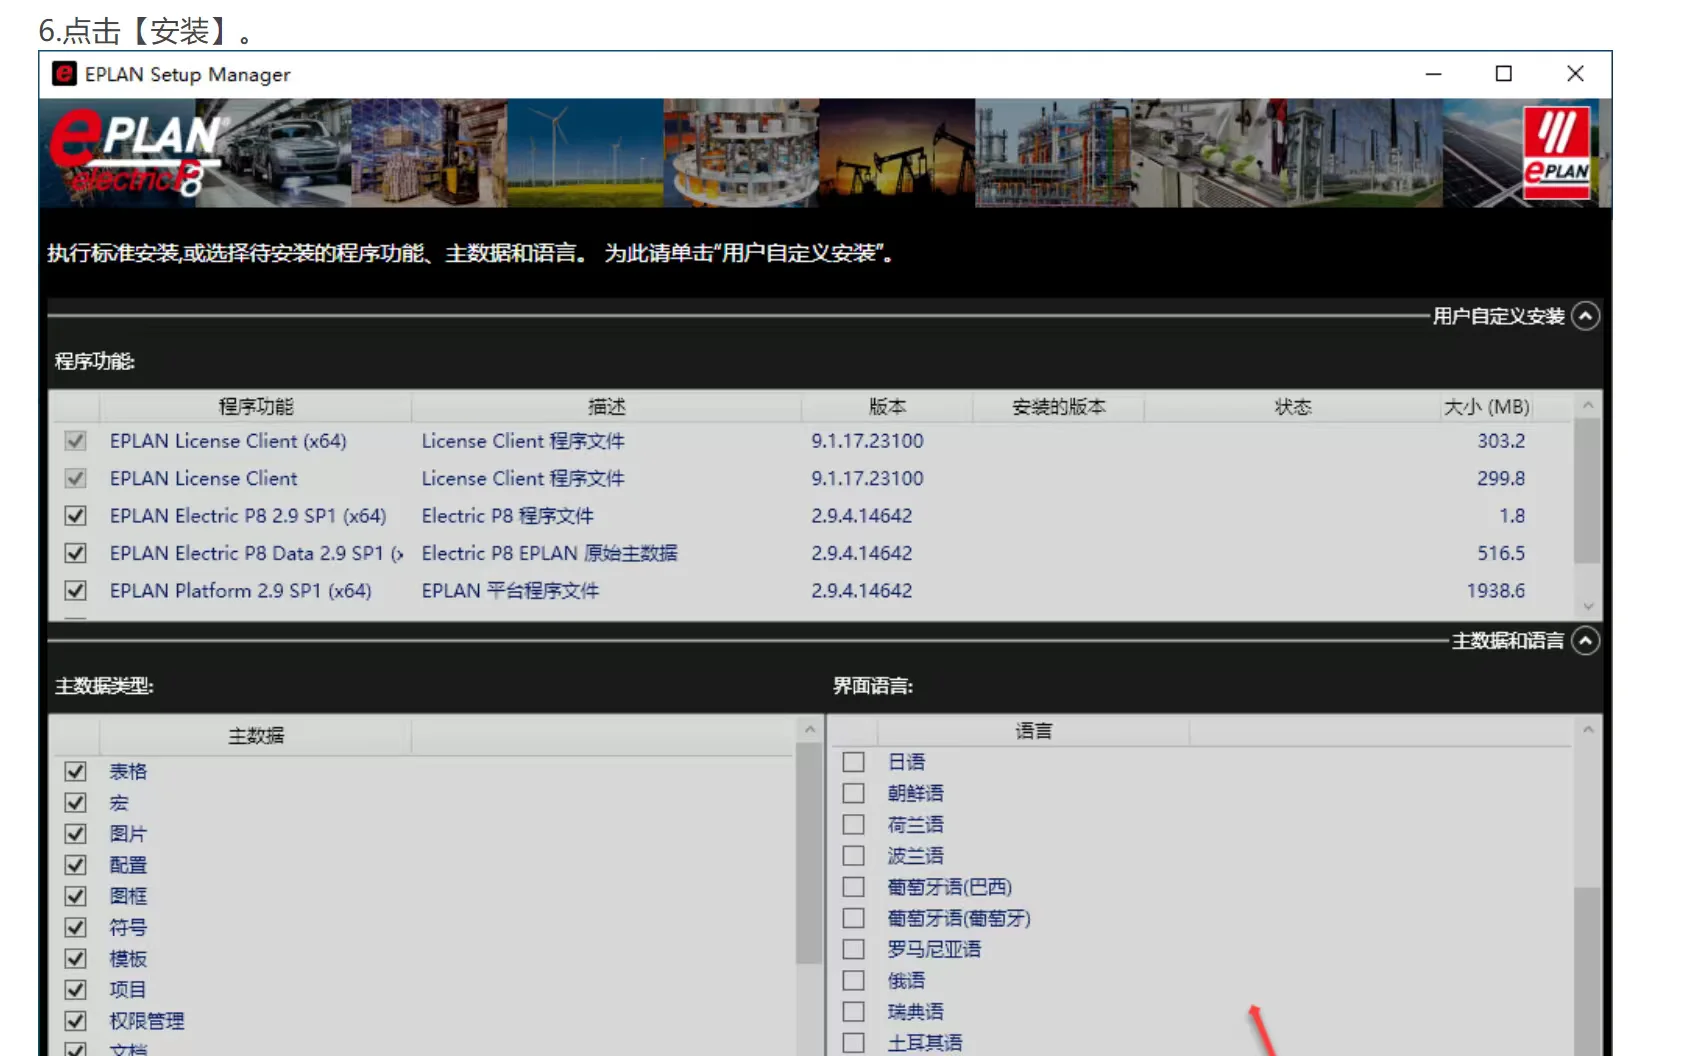Enable the 波兰语 language checkbox

point(853,856)
